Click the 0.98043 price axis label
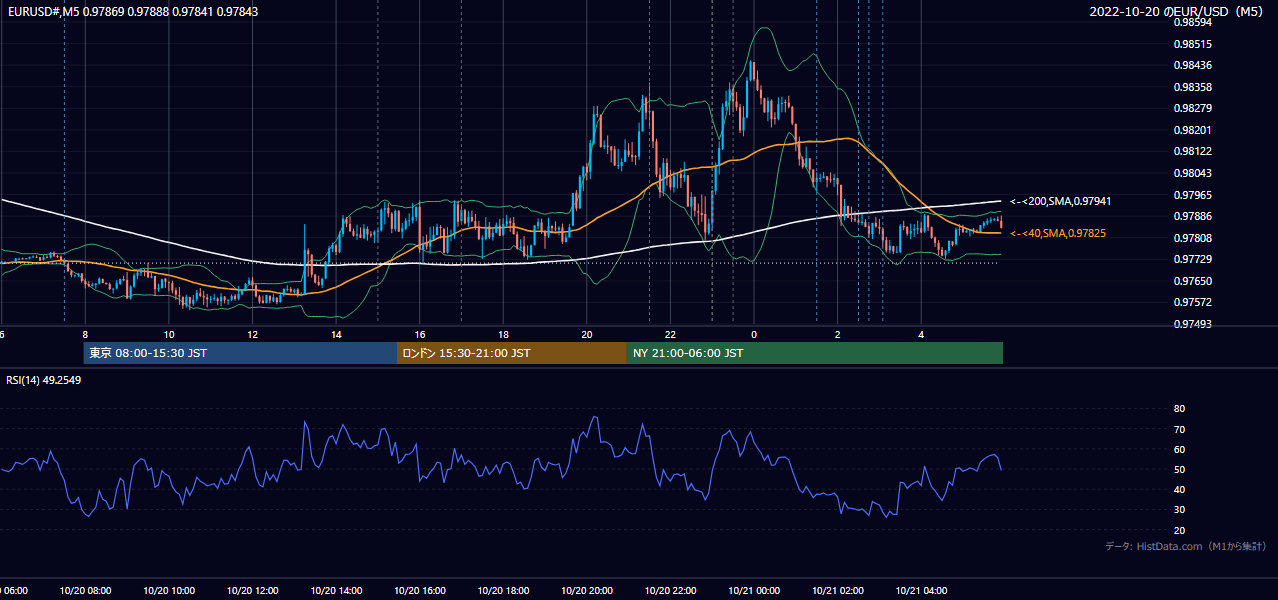This screenshot has height=600, width=1278. coord(1192,173)
